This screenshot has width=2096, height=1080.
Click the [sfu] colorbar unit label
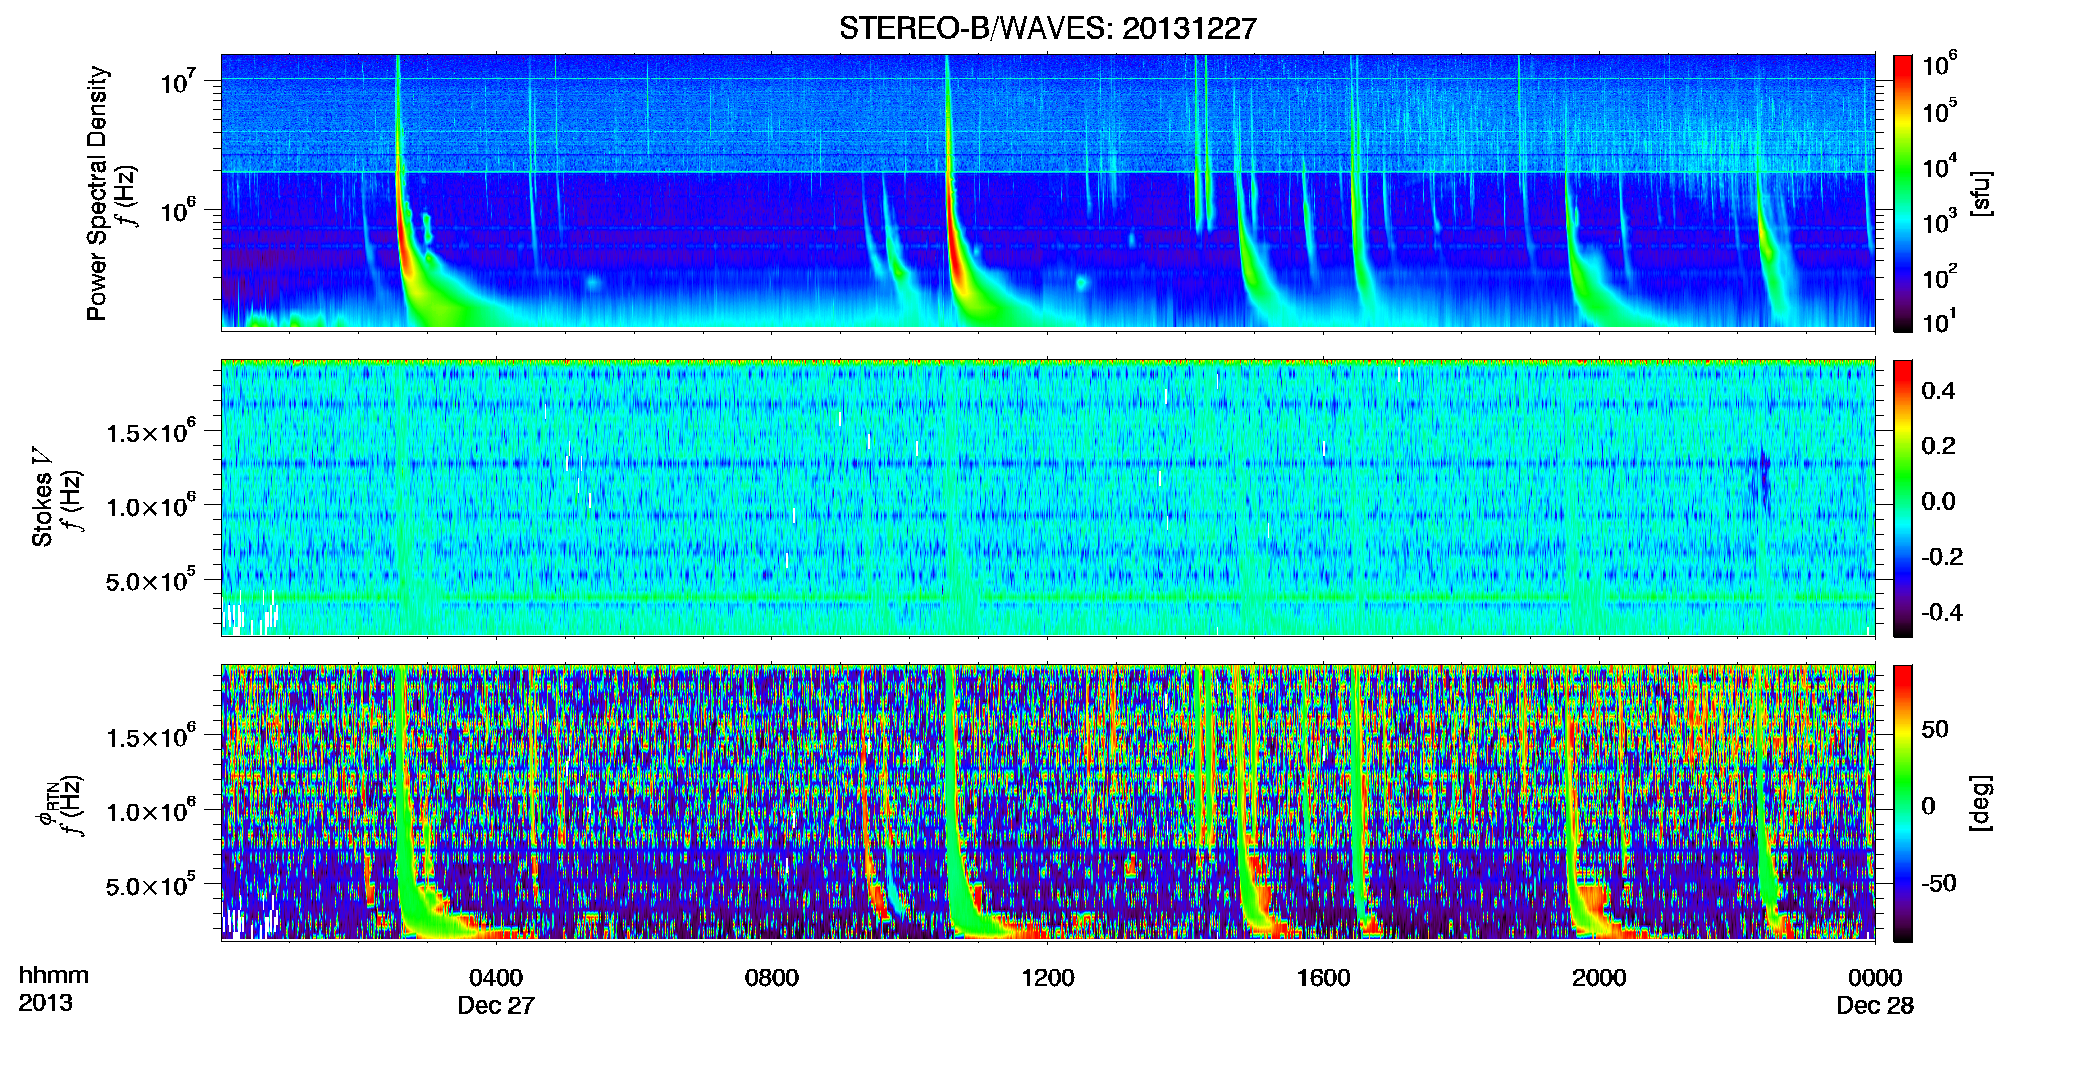point(1981,193)
